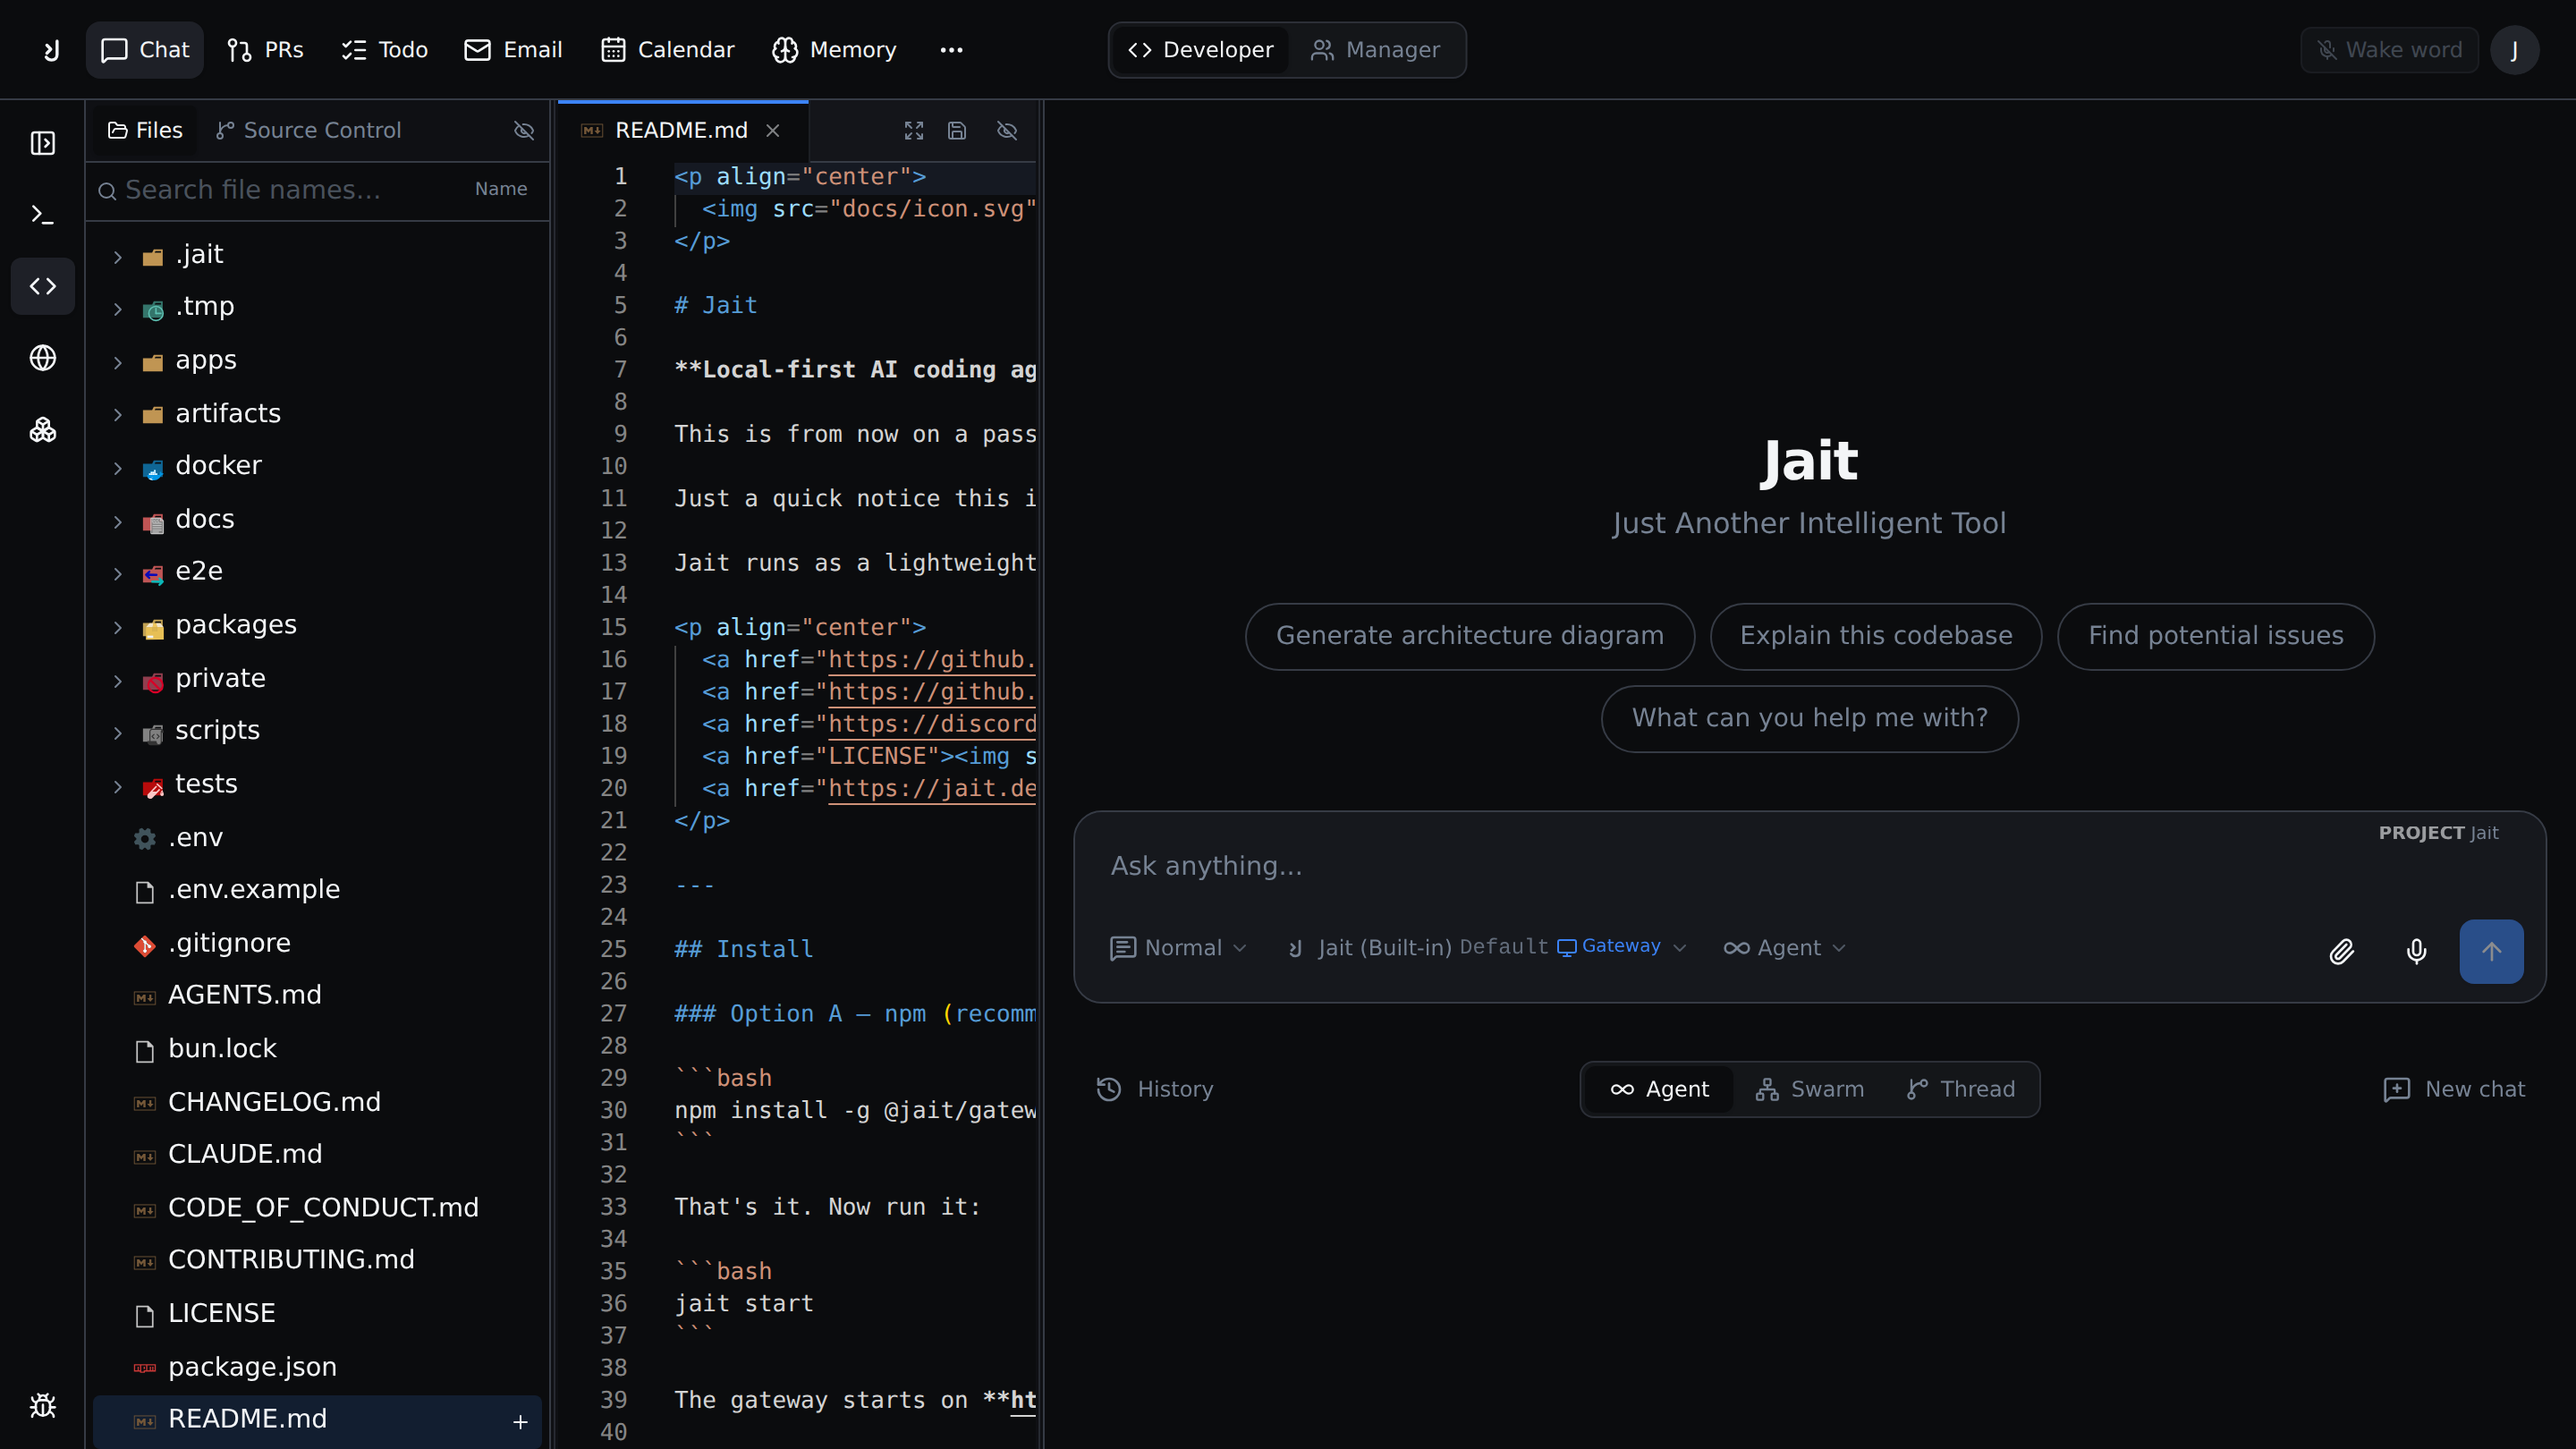Open CLAUDE.md in file tree
This screenshot has width=2576, height=1449.
(x=317, y=1155)
